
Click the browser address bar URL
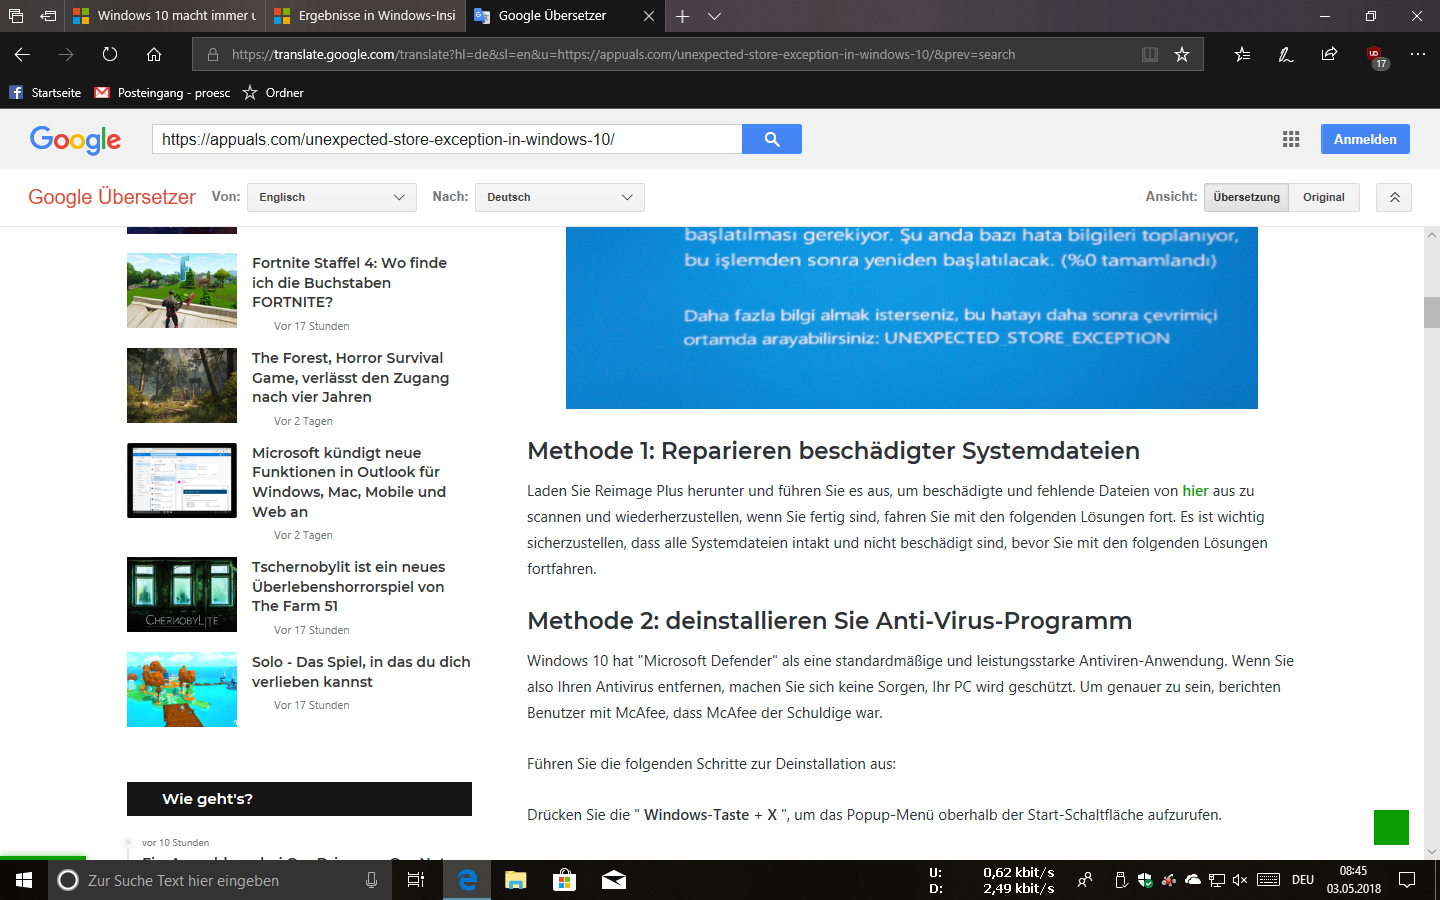click(623, 54)
